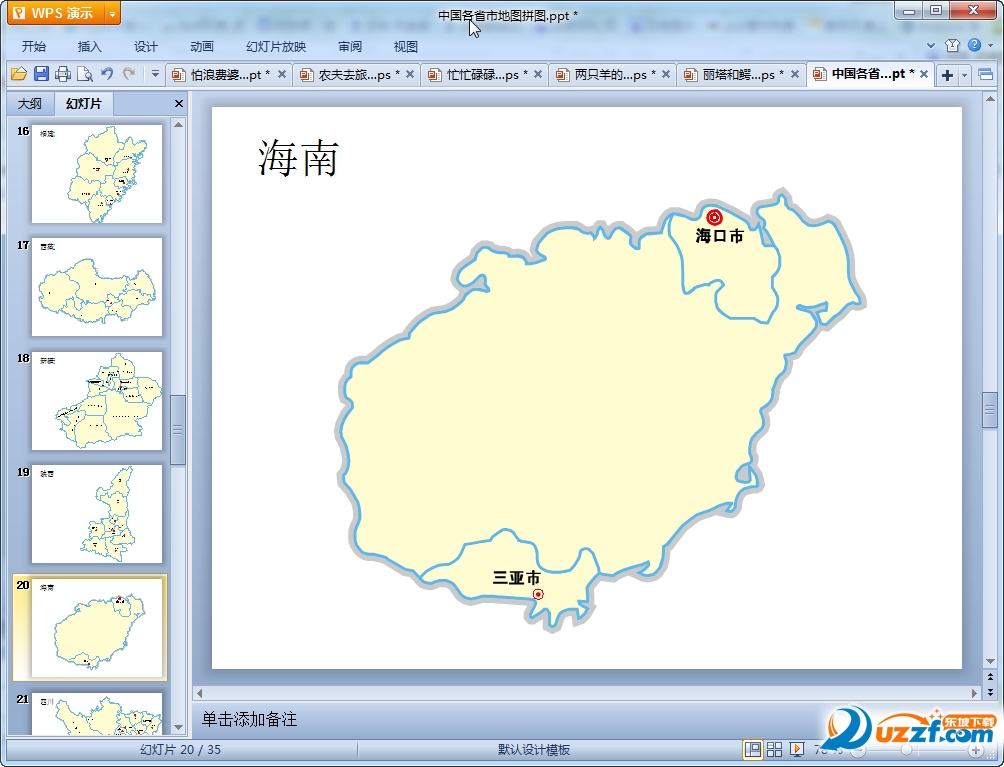Screen dimensions: 1004x767
Task: Switch to the 幻灯片 thumbnails pane tab
Action: (84, 103)
